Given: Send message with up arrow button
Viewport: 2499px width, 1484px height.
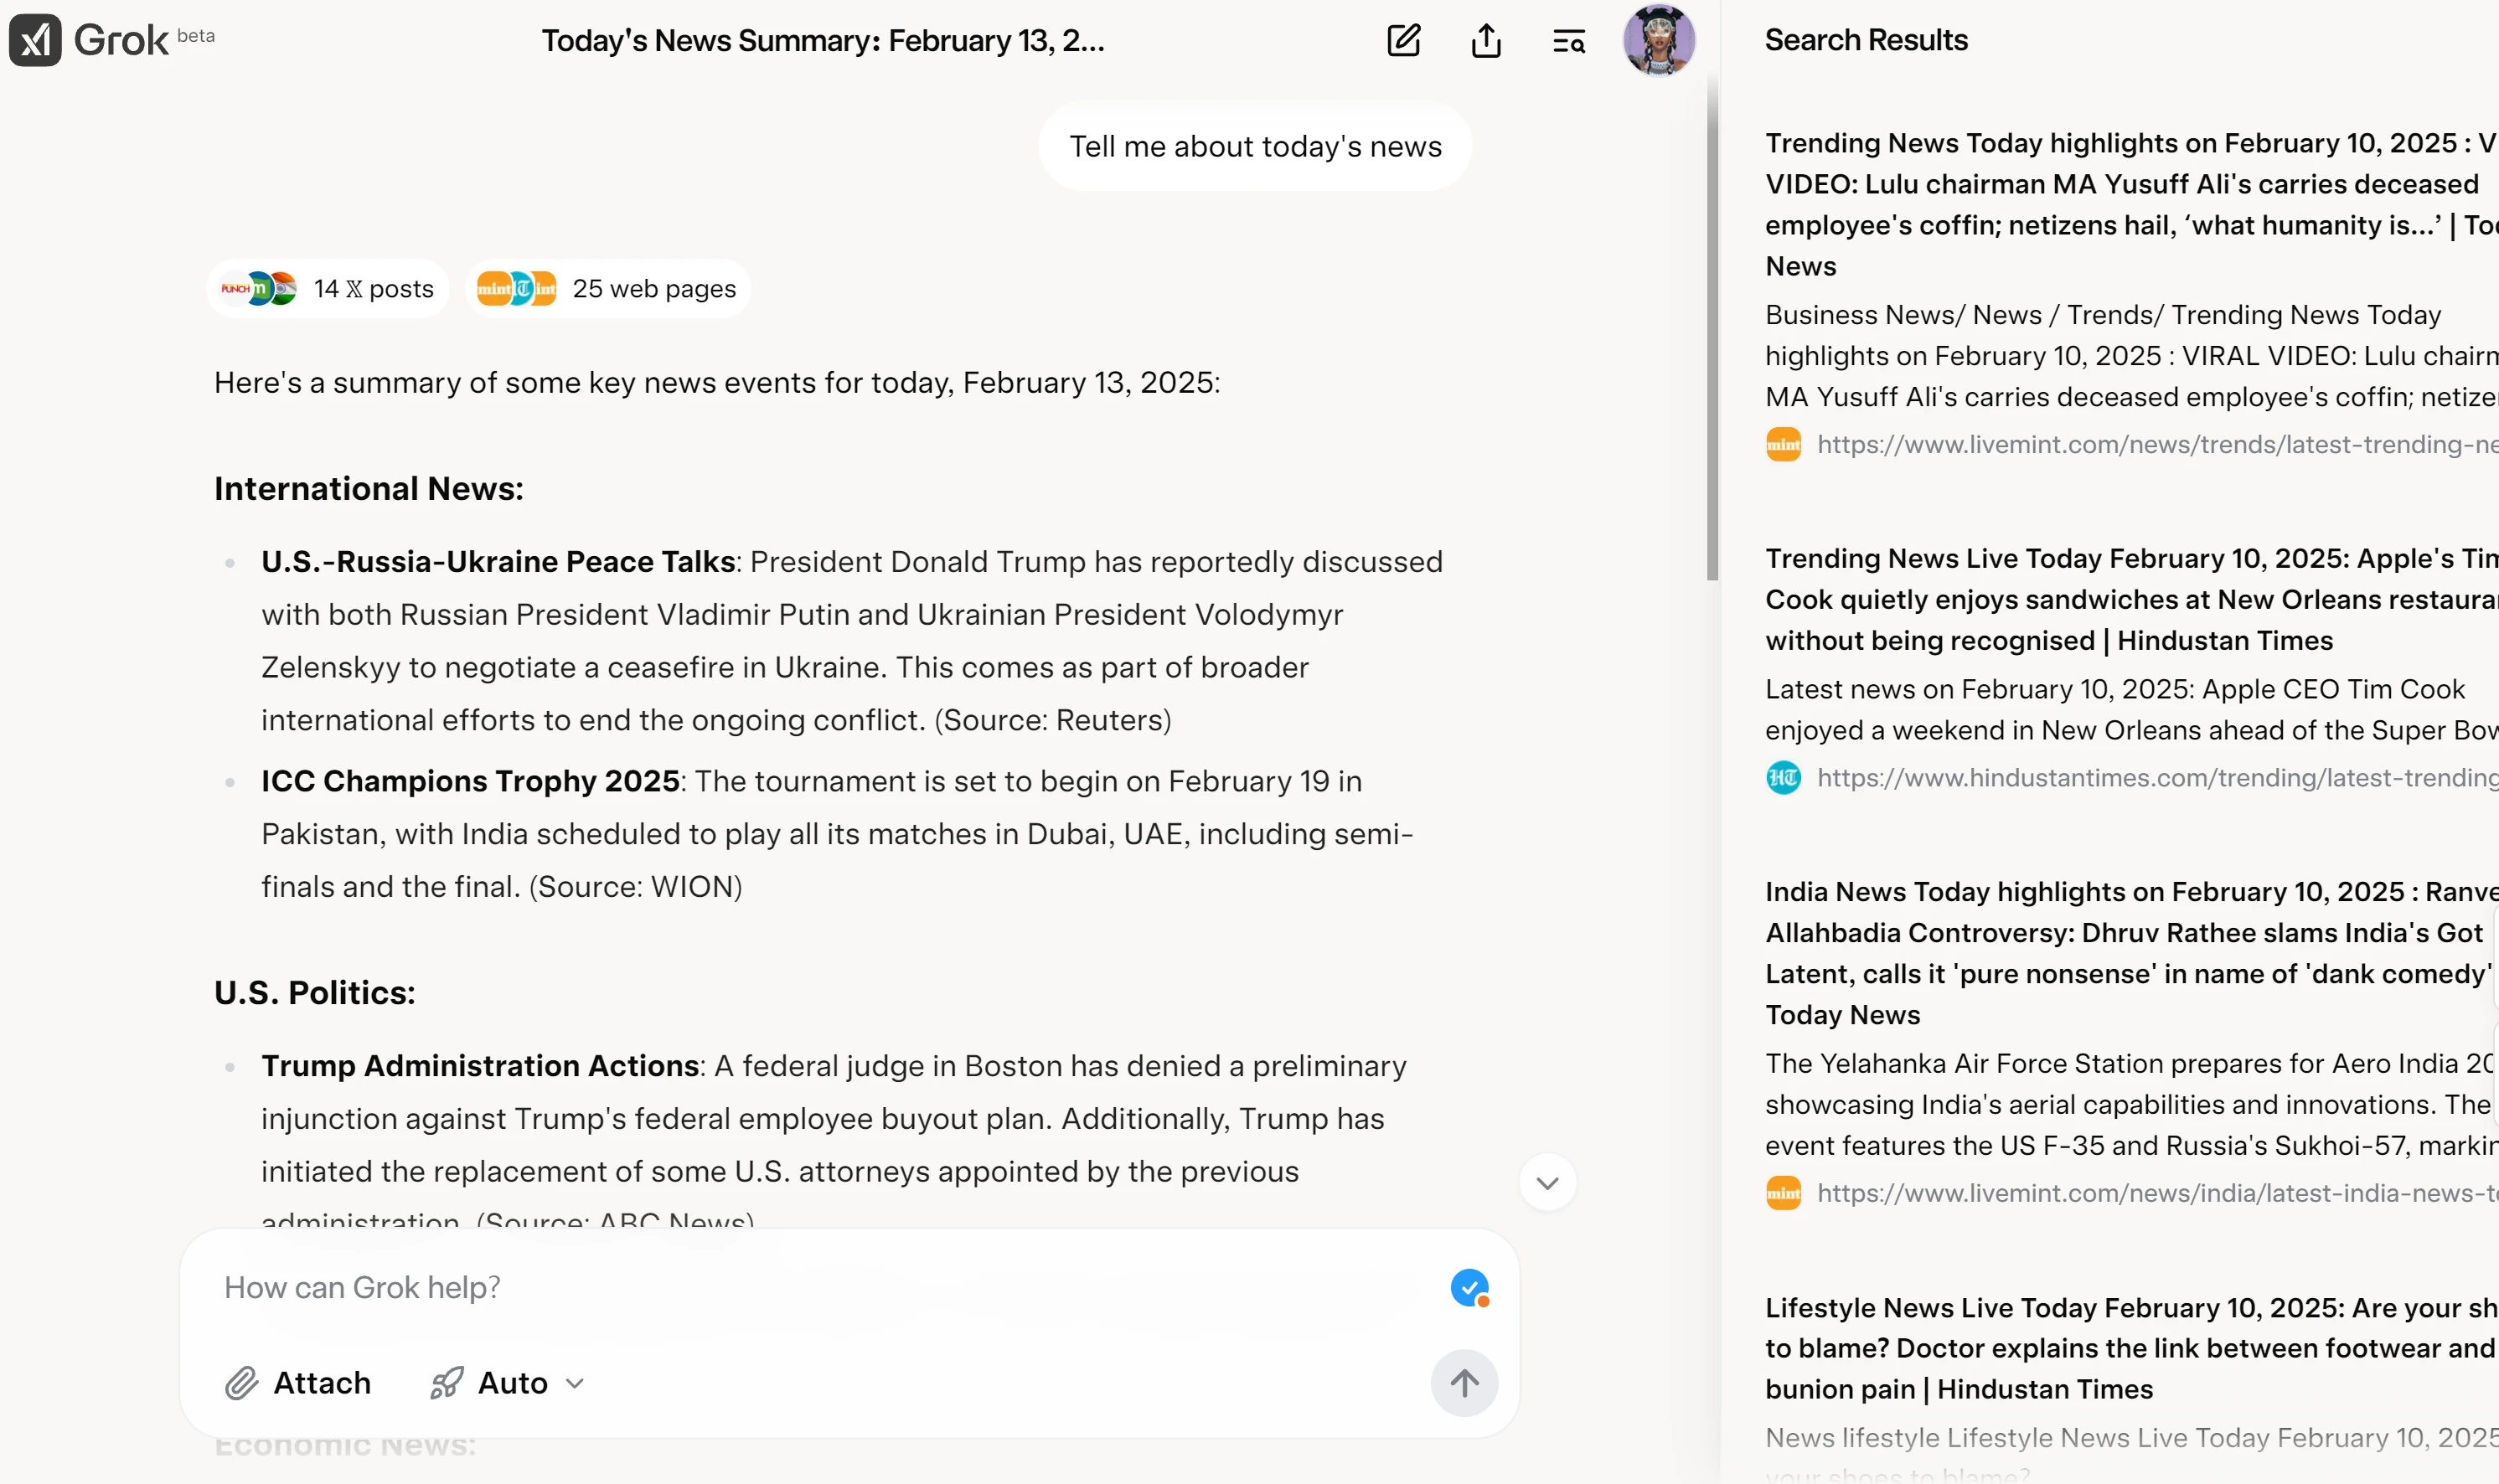Looking at the screenshot, I should 1464,1383.
